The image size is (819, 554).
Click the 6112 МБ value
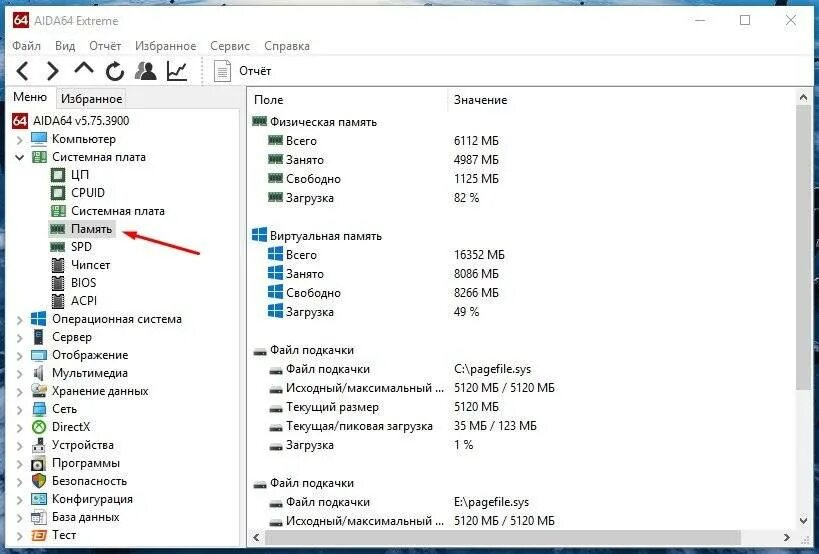point(476,141)
